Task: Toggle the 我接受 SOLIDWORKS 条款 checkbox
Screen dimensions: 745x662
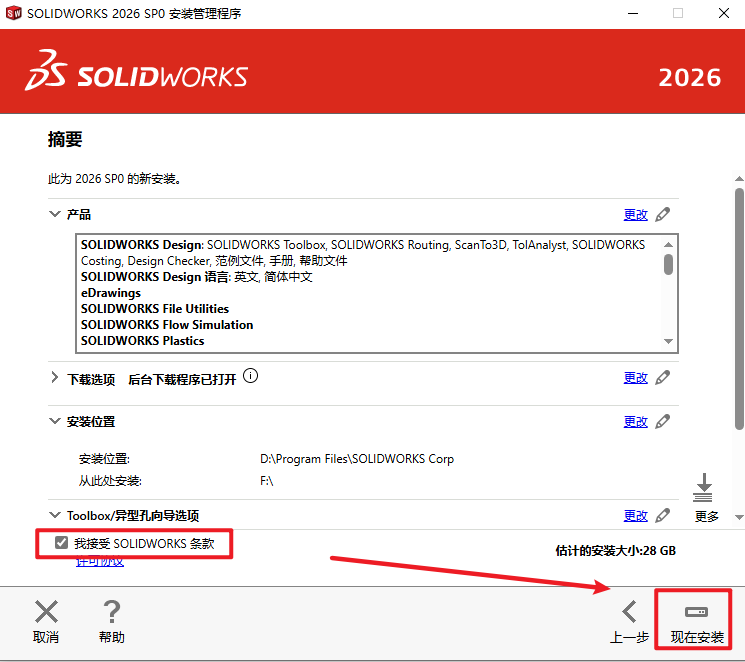Action: point(62,543)
